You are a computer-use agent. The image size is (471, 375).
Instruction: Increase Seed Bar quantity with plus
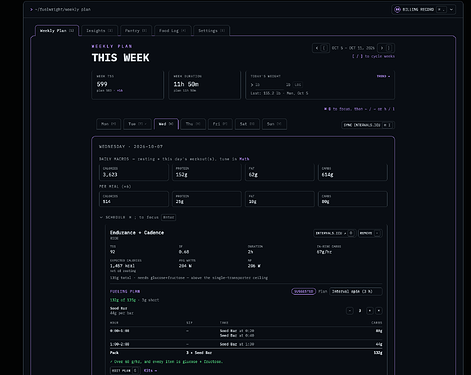[370, 311]
